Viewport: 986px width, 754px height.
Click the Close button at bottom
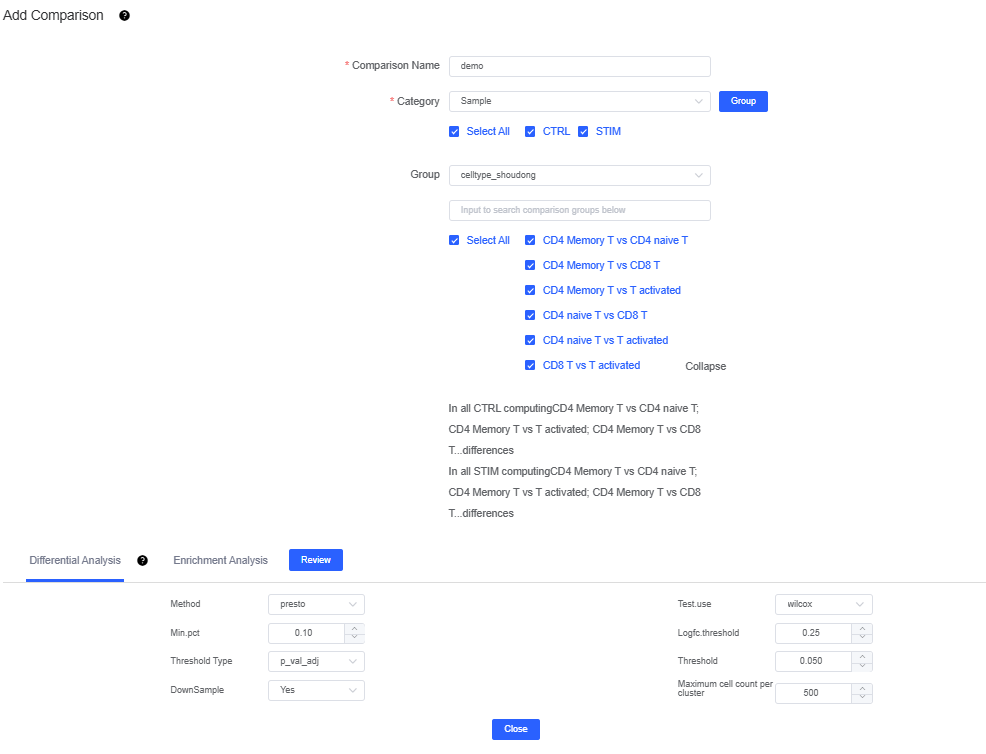515,729
